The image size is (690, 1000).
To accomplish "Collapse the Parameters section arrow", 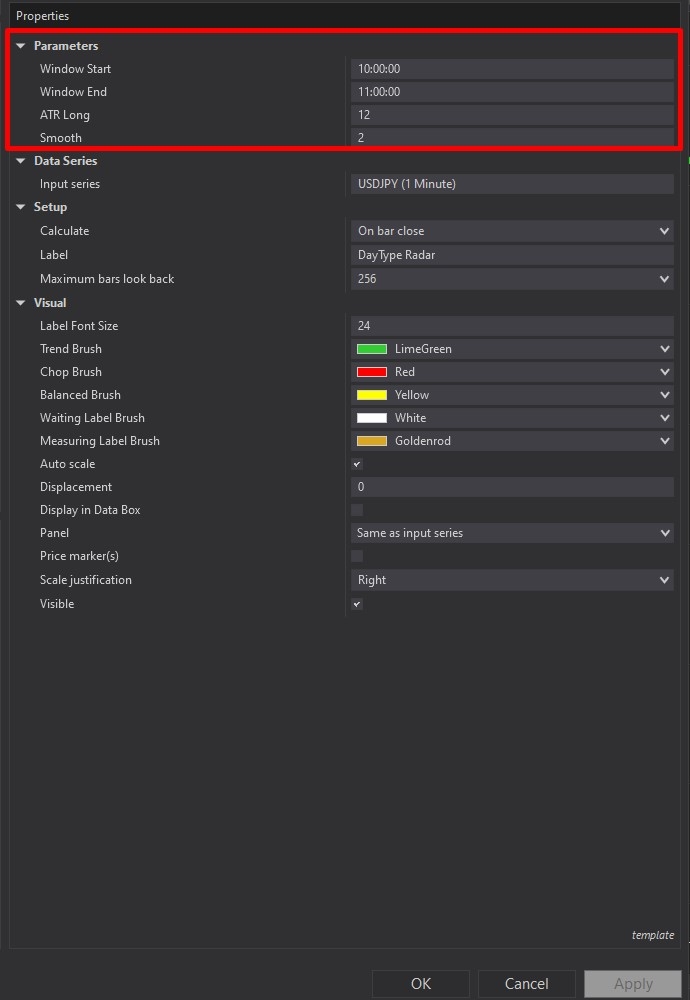I will click(x=21, y=45).
